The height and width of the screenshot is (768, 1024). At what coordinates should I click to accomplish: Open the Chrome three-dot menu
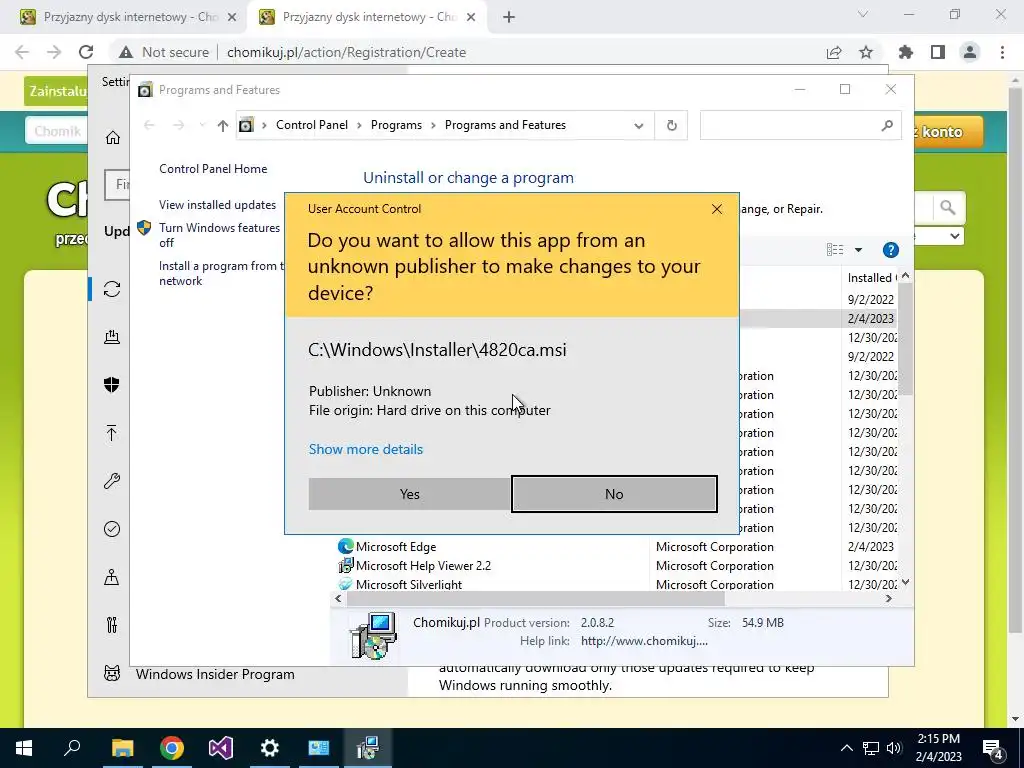pos(1002,52)
